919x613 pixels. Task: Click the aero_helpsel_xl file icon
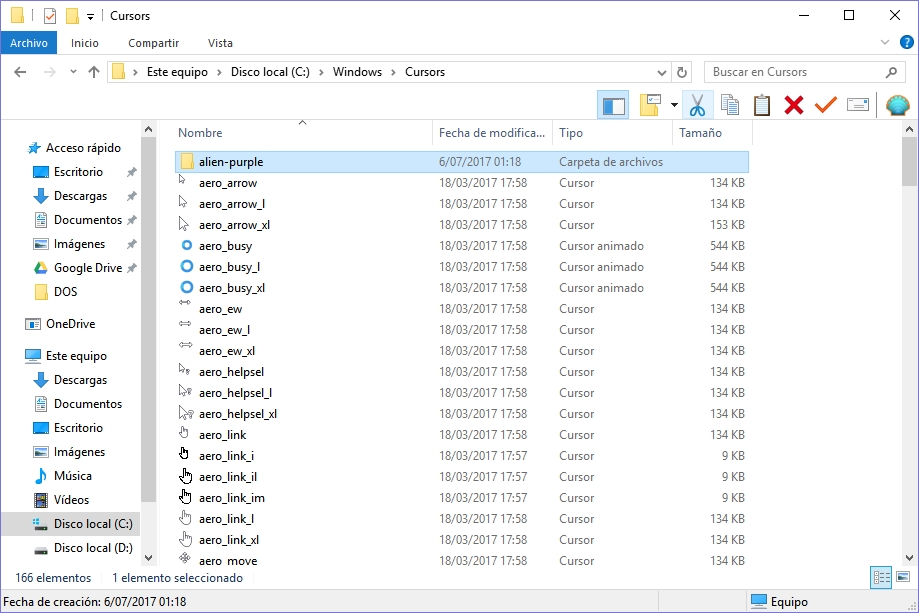(x=186, y=413)
